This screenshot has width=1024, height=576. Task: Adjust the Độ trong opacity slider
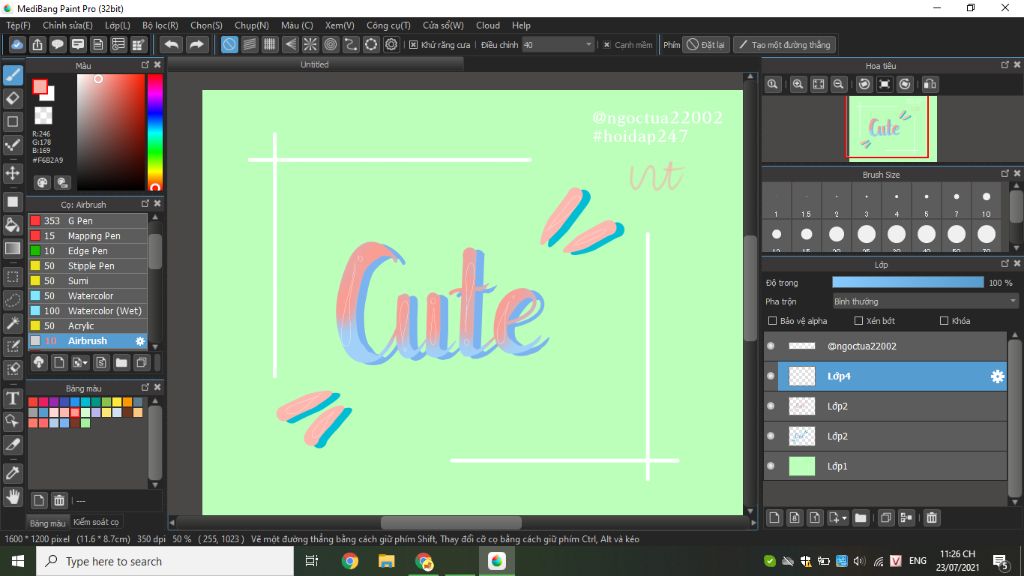pos(908,283)
